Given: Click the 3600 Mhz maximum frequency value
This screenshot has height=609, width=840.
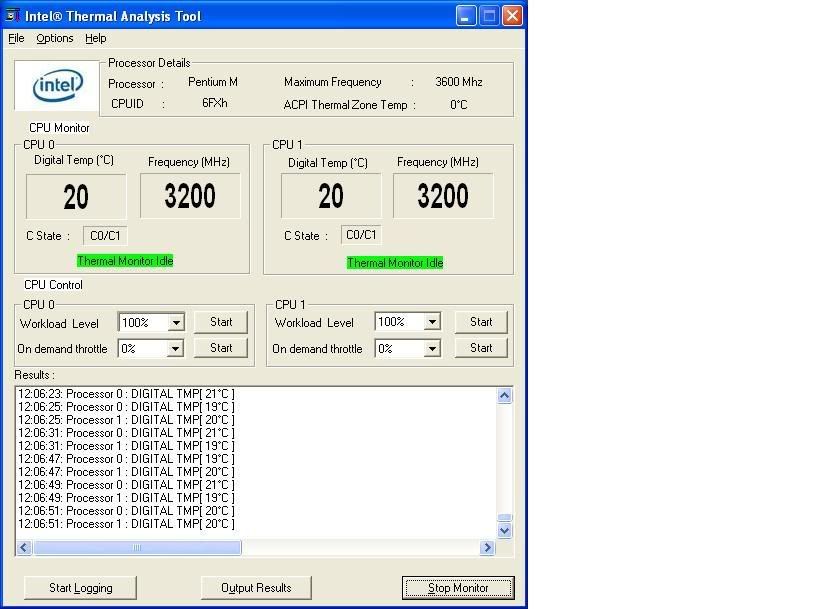Looking at the screenshot, I should [459, 82].
